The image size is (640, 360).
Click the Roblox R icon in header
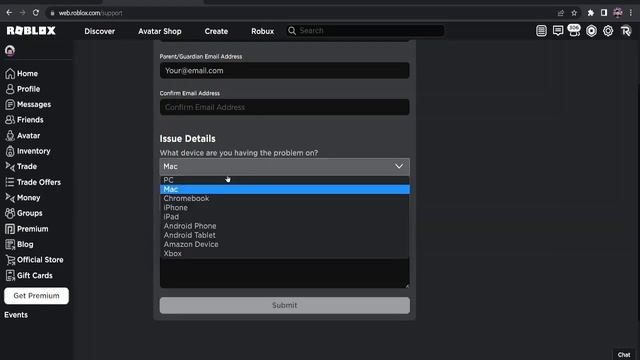tap(626, 31)
